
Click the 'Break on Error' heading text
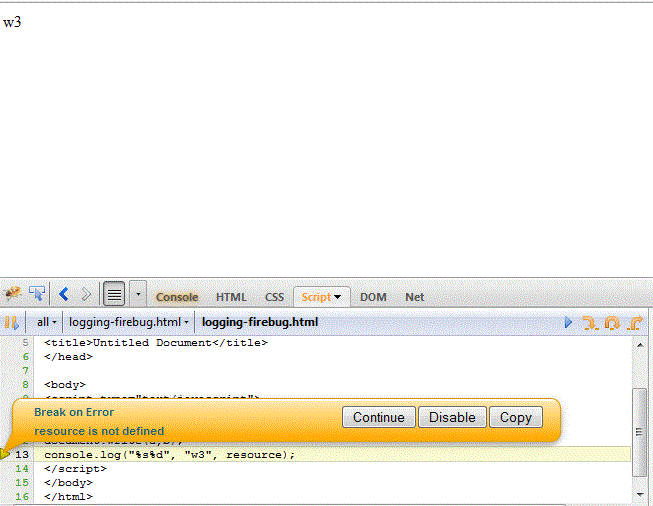point(74,412)
